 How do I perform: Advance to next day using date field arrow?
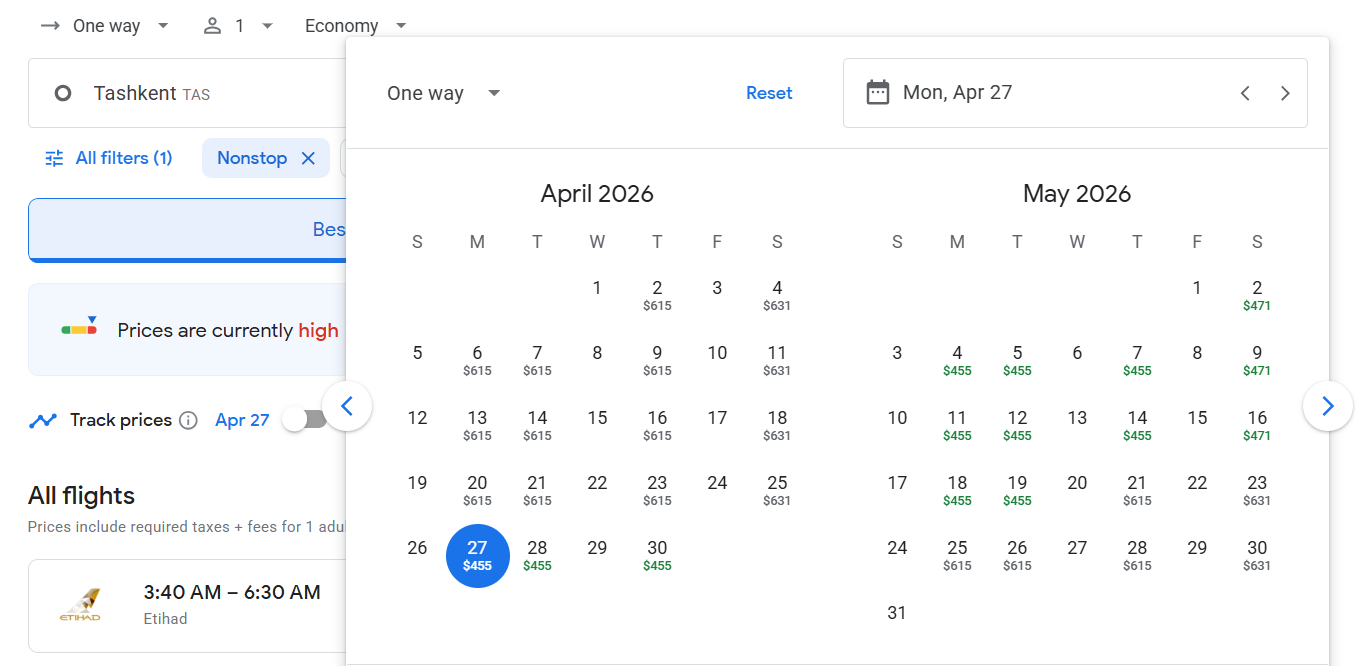1285,93
